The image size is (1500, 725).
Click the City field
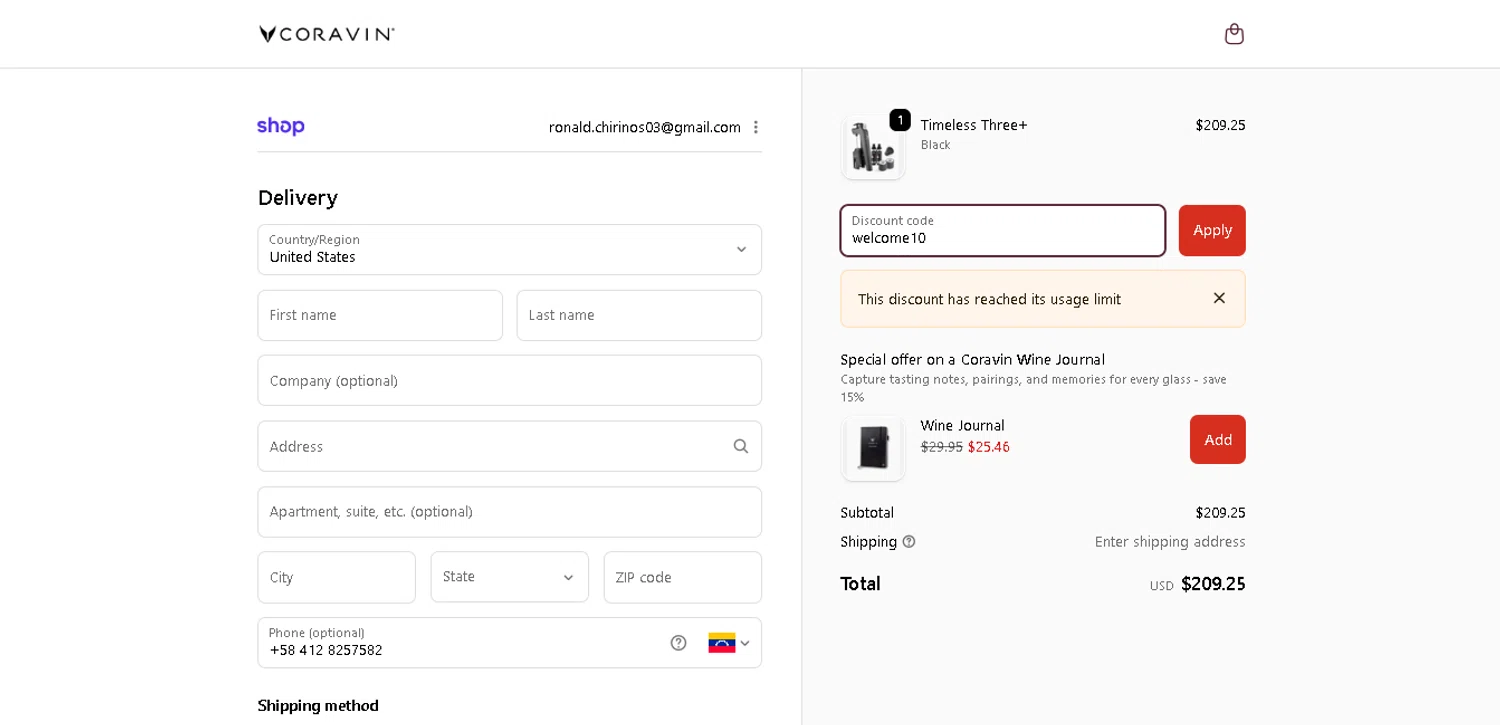click(337, 577)
